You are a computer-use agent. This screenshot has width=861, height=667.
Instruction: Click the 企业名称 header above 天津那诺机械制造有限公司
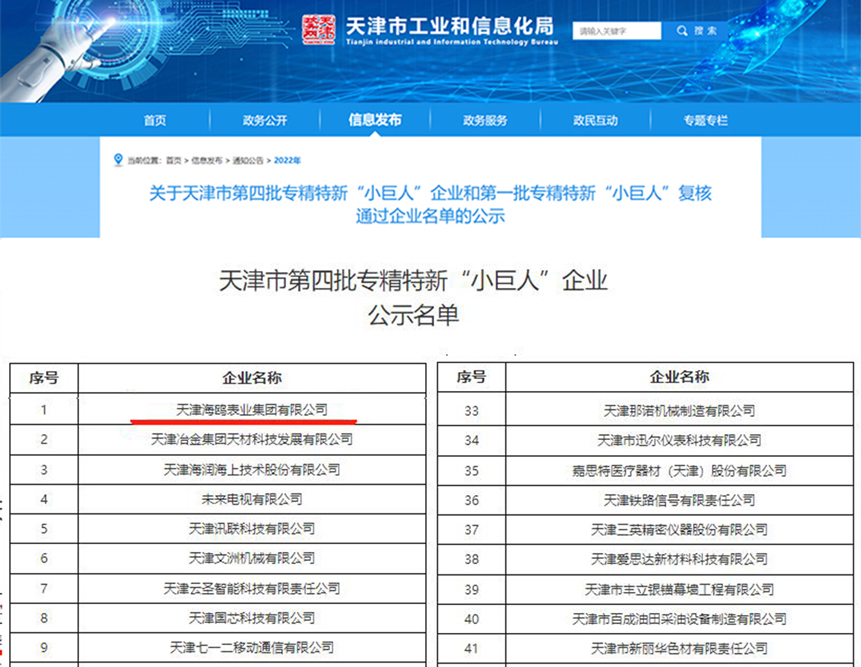tap(680, 377)
